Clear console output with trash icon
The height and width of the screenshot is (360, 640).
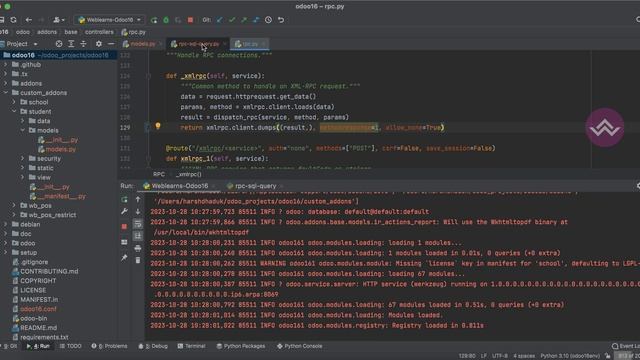point(138,260)
